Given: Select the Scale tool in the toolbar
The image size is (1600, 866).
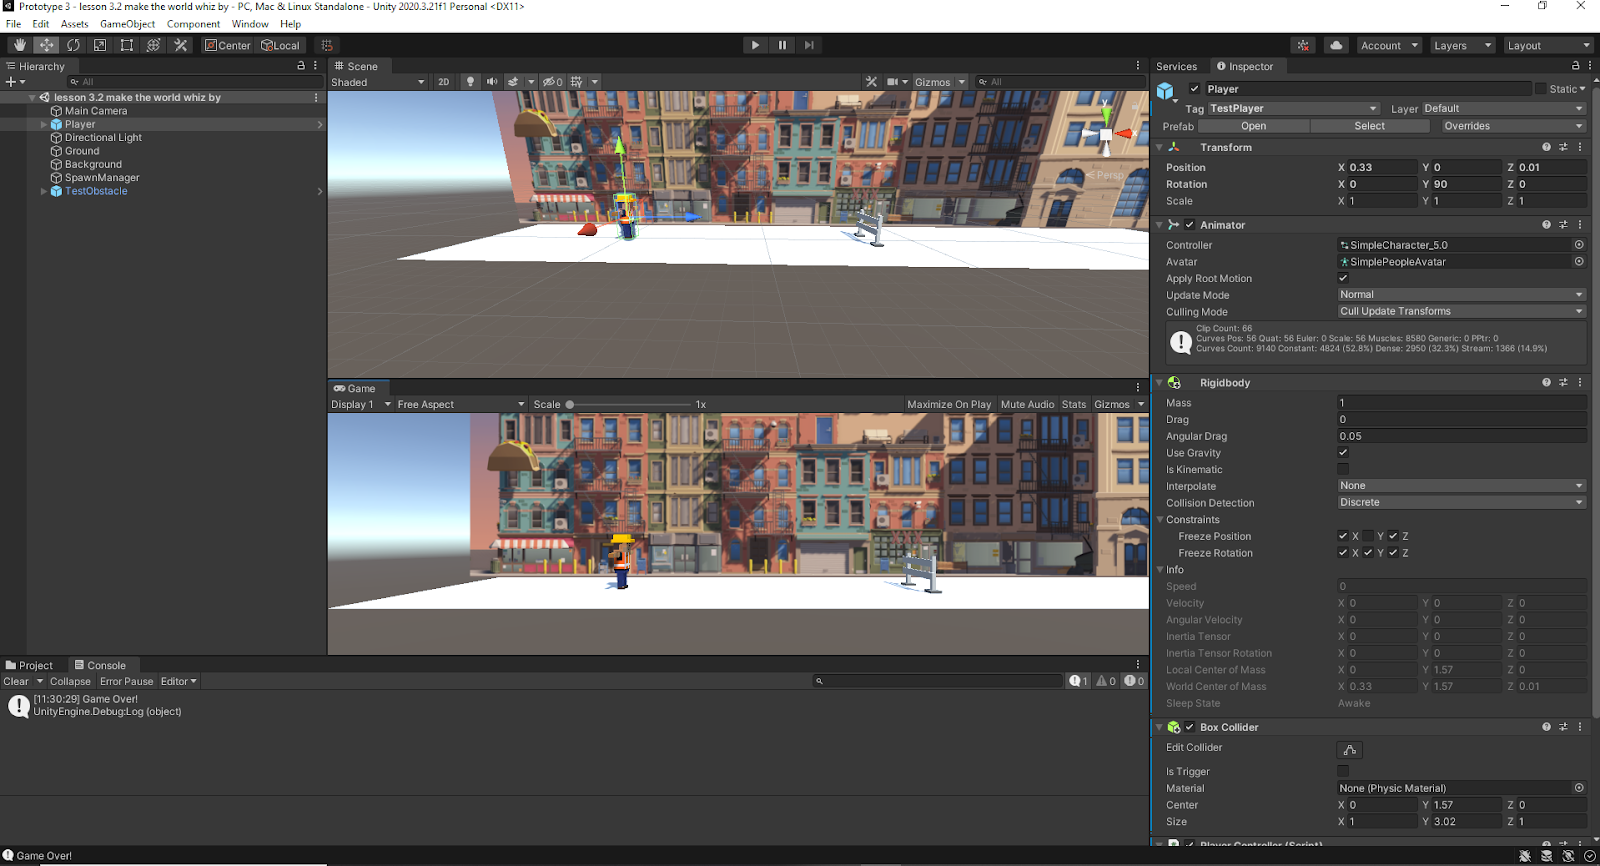Looking at the screenshot, I should (100, 45).
